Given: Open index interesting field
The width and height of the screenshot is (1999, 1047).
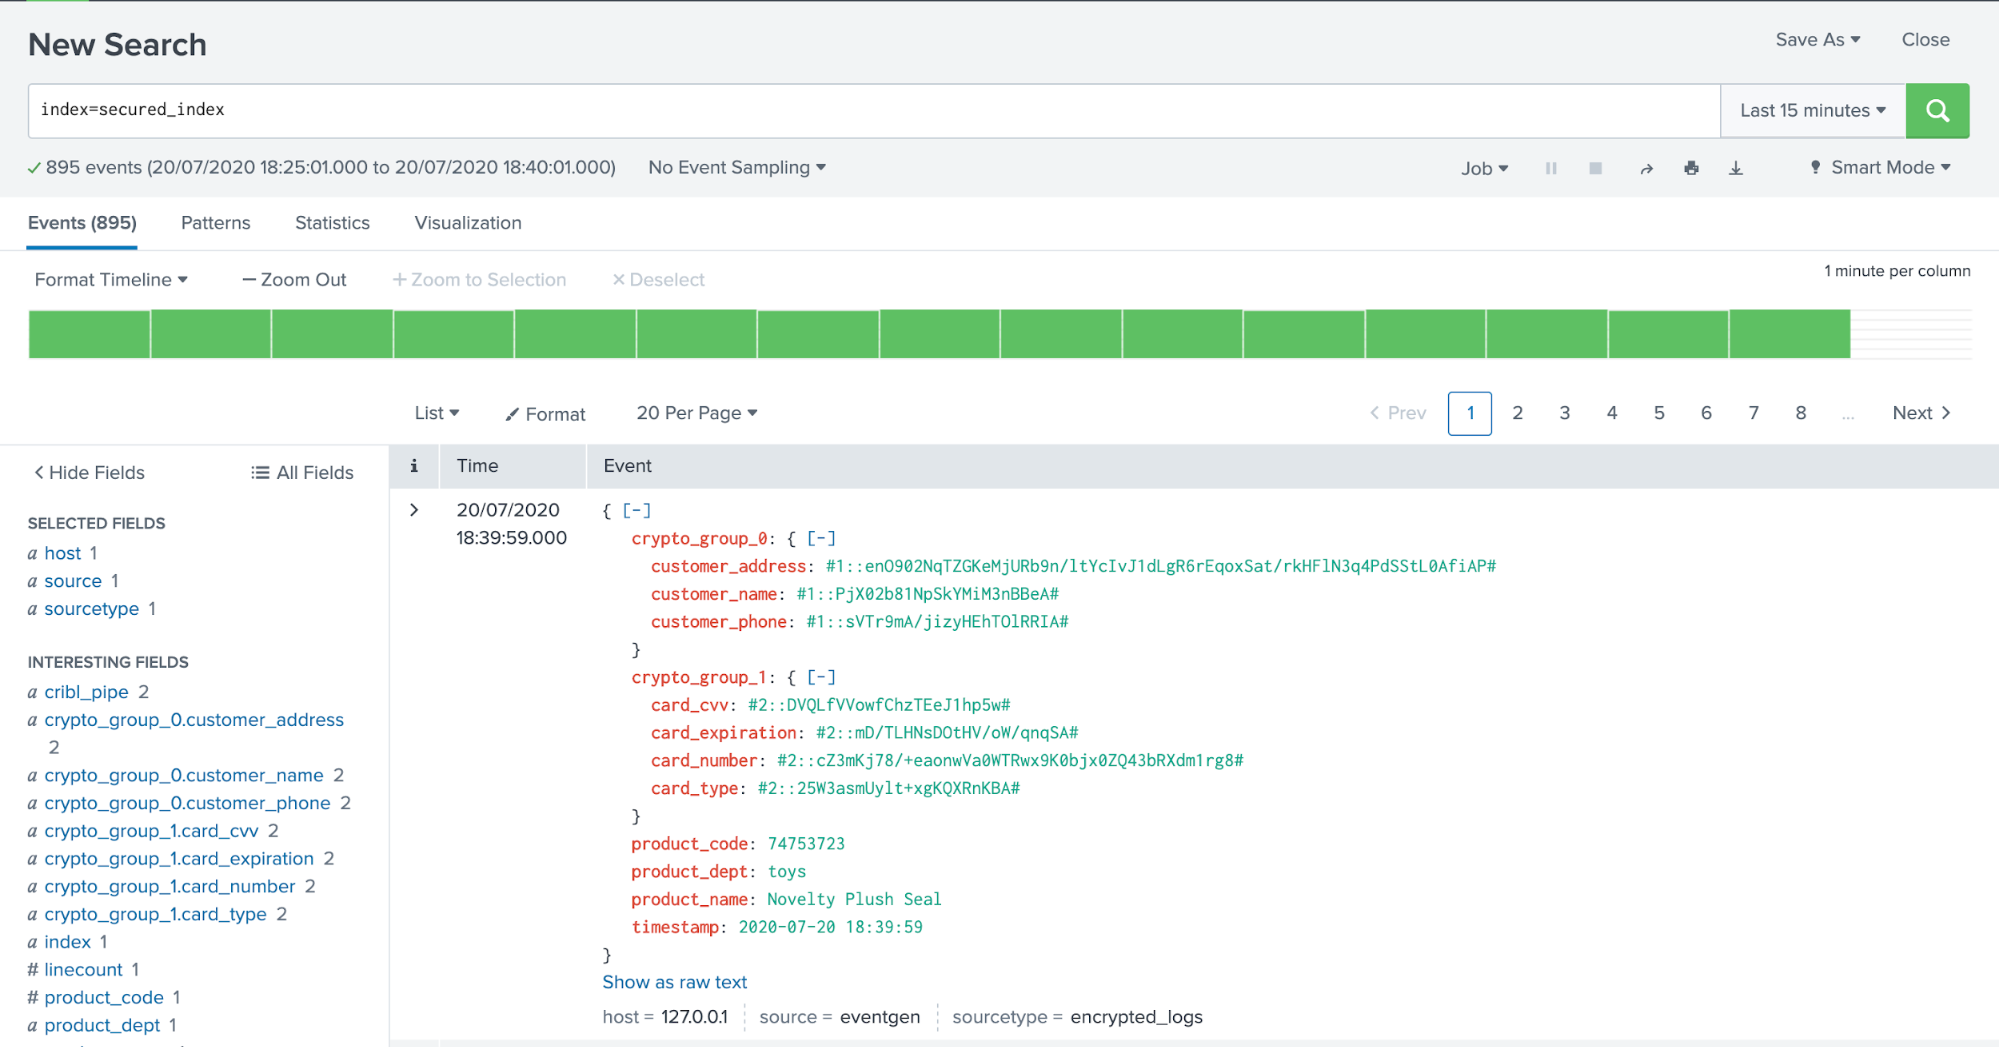Looking at the screenshot, I should point(67,942).
